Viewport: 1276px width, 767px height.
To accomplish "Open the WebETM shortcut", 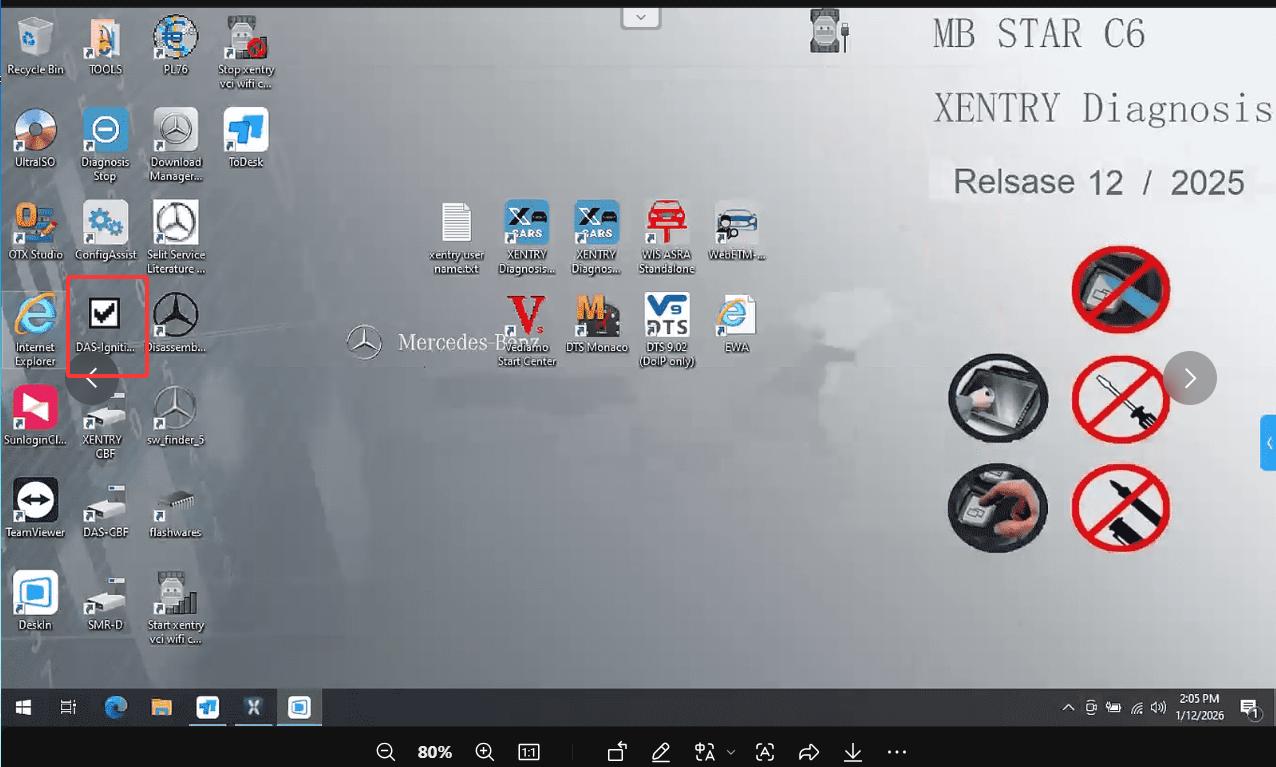I will pos(737,231).
